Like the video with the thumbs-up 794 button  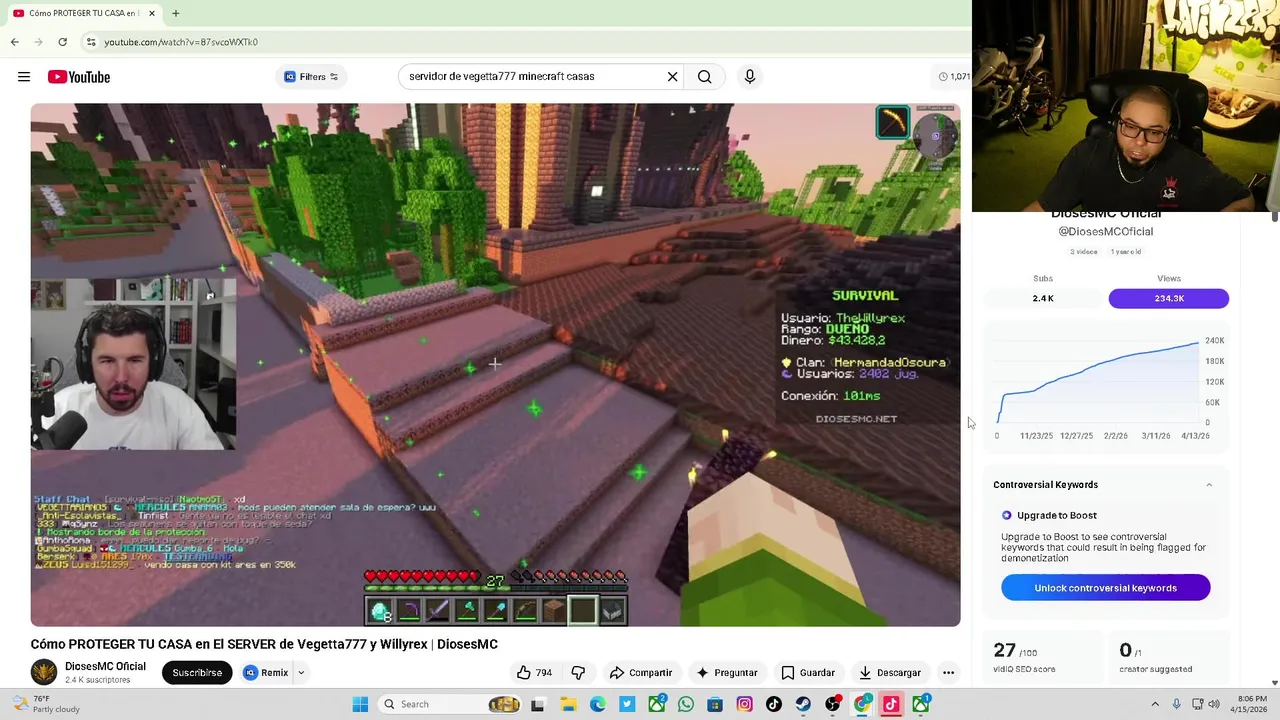click(534, 673)
